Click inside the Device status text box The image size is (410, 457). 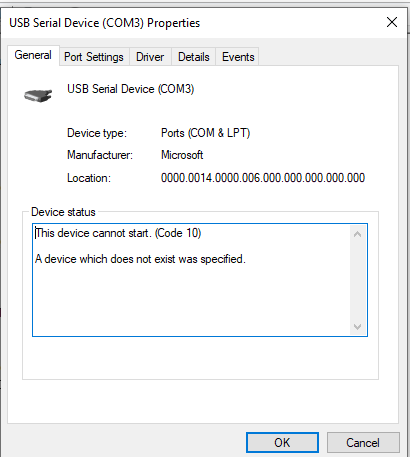tap(192, 280)
